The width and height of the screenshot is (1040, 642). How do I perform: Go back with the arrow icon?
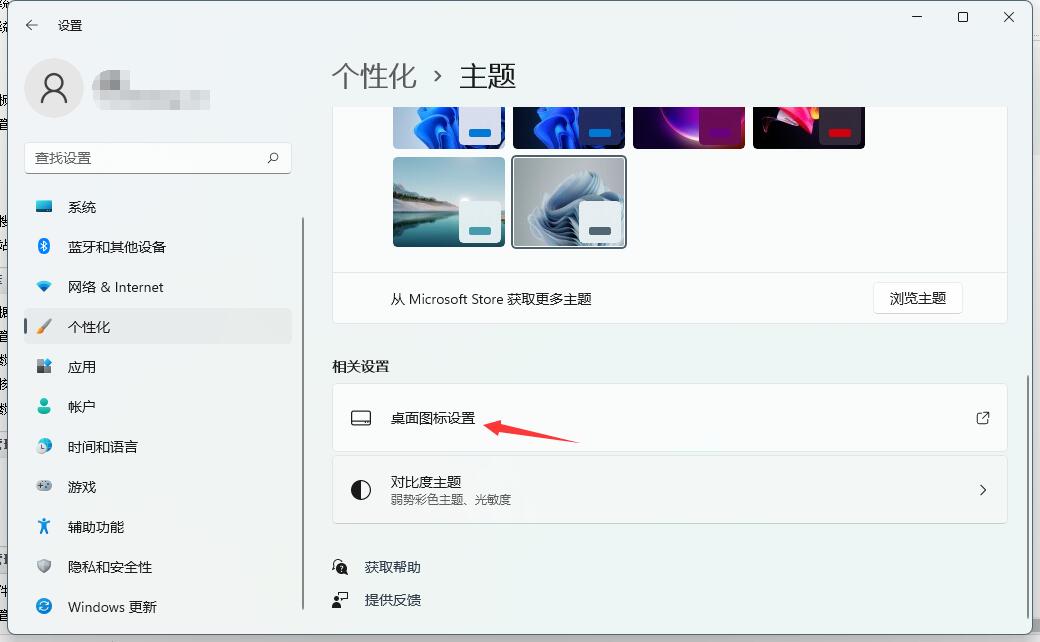point(32,25)
